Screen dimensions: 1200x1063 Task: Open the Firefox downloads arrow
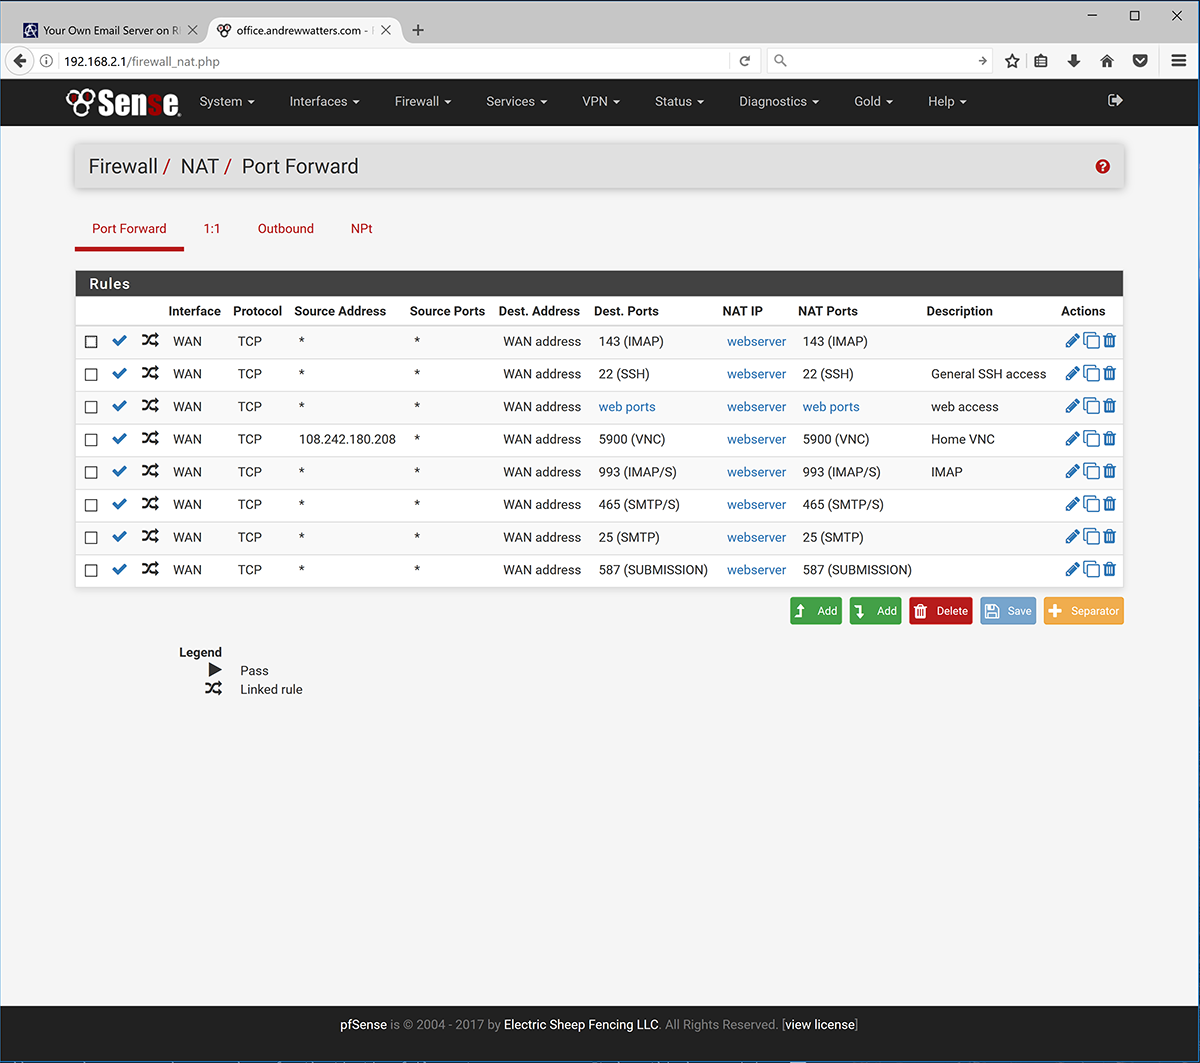1074,61
